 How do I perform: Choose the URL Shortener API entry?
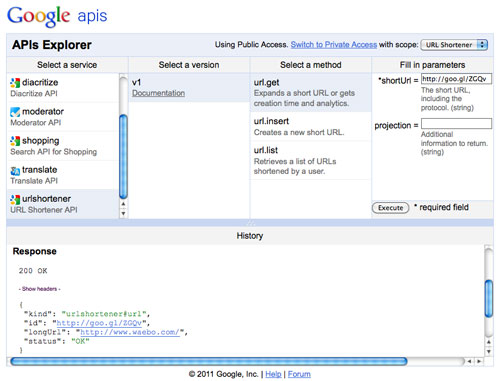44,210
